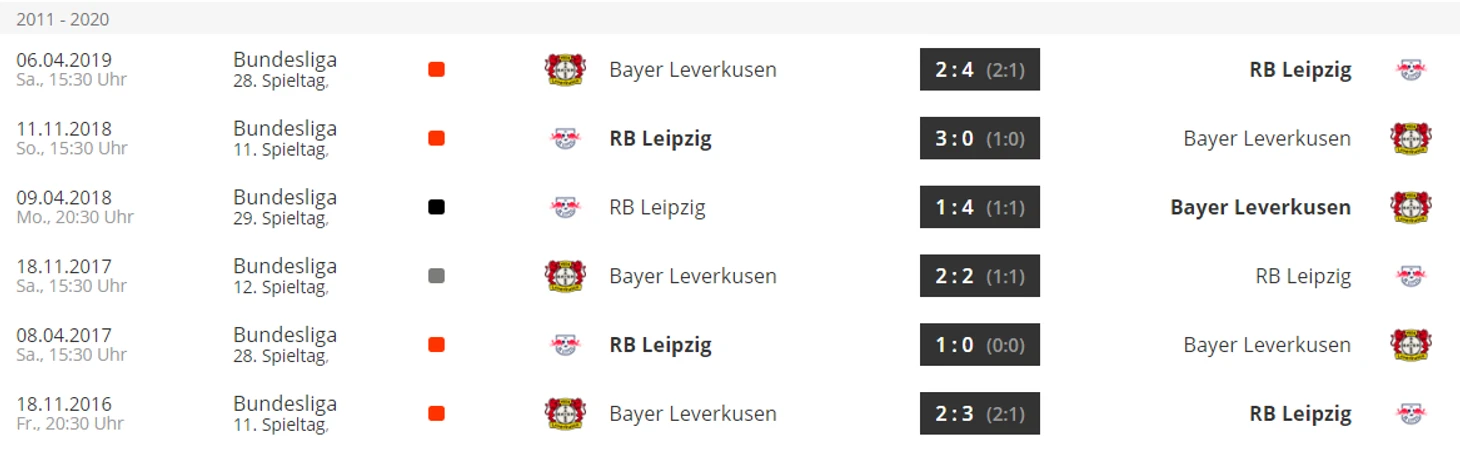
Task: Click the gray draw marker on 18.11.2017 row
Action: coord(436,276)
